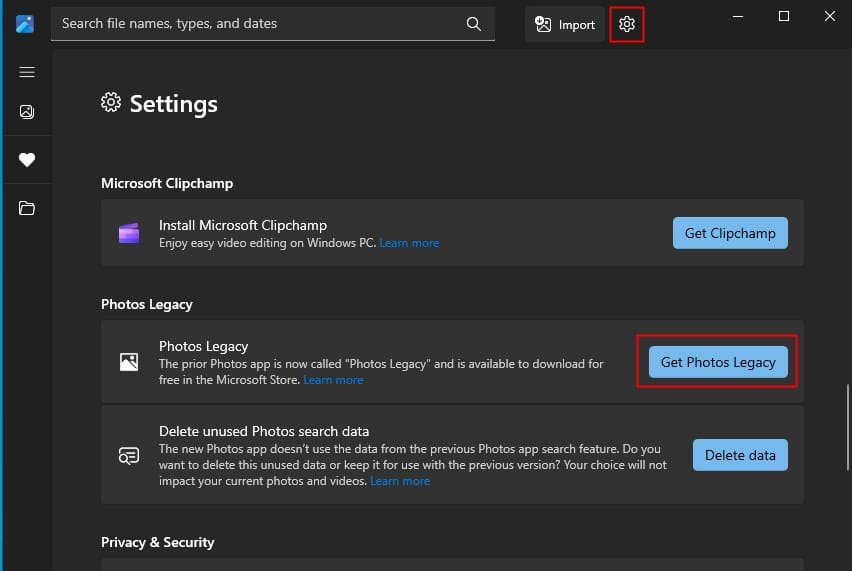
Task: Open the settings gear in title bar
Action: click(627, 24)
